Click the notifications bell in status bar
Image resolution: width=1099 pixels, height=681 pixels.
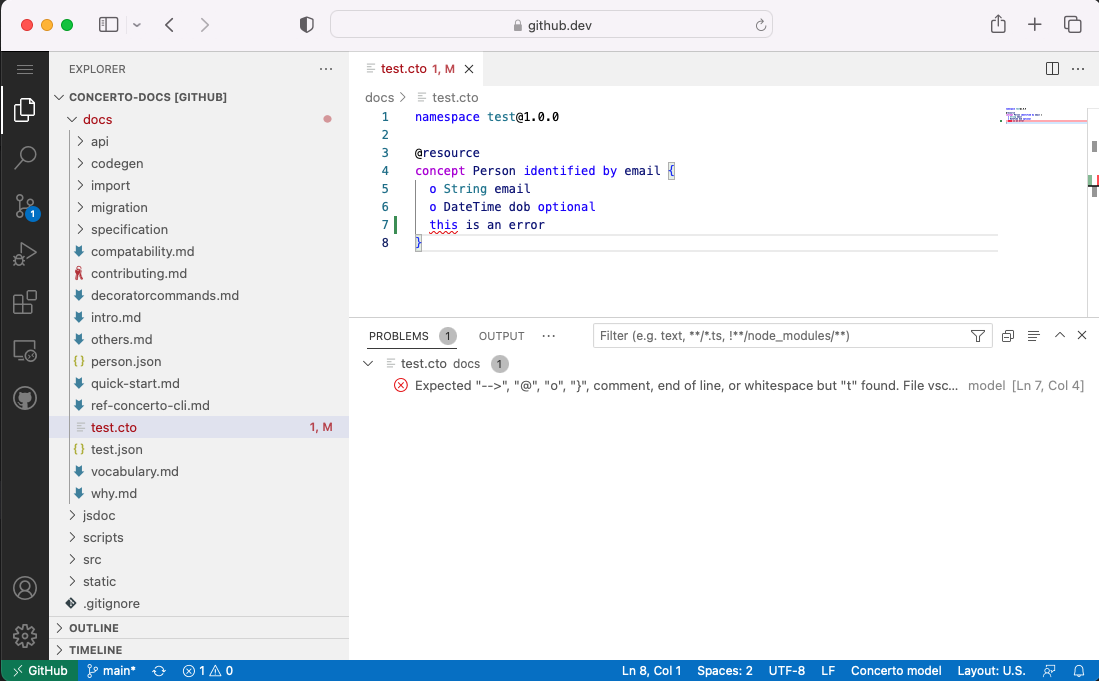click(1078, 670)
